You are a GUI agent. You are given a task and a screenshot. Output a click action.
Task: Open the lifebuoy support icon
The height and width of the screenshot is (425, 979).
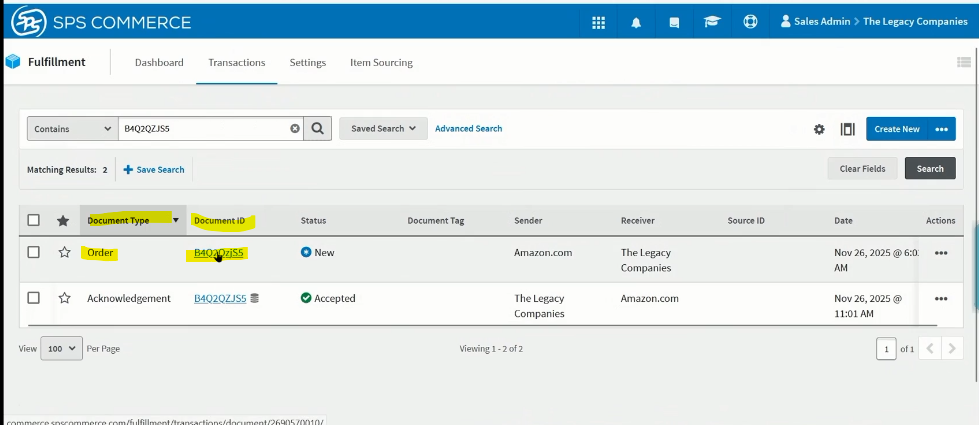click(x=750, y=22)
